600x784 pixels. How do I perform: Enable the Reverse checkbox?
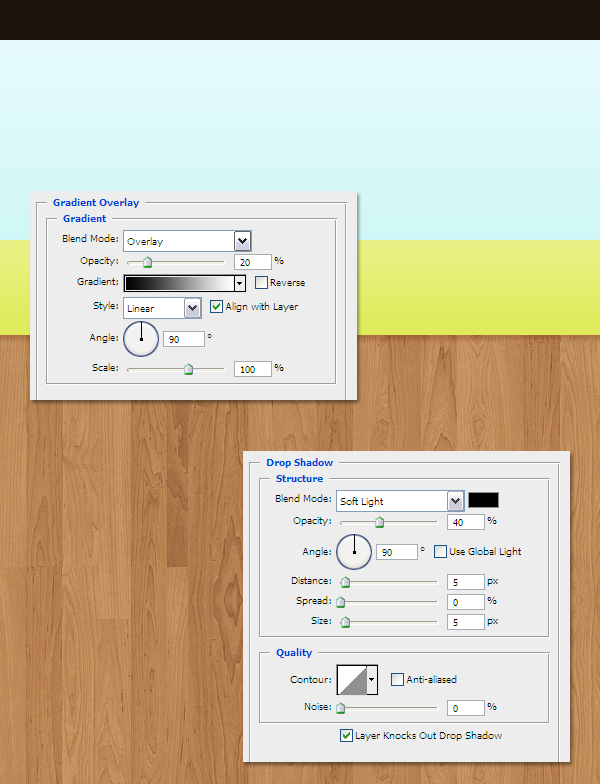pyautogui.click(x=261, y=282)
